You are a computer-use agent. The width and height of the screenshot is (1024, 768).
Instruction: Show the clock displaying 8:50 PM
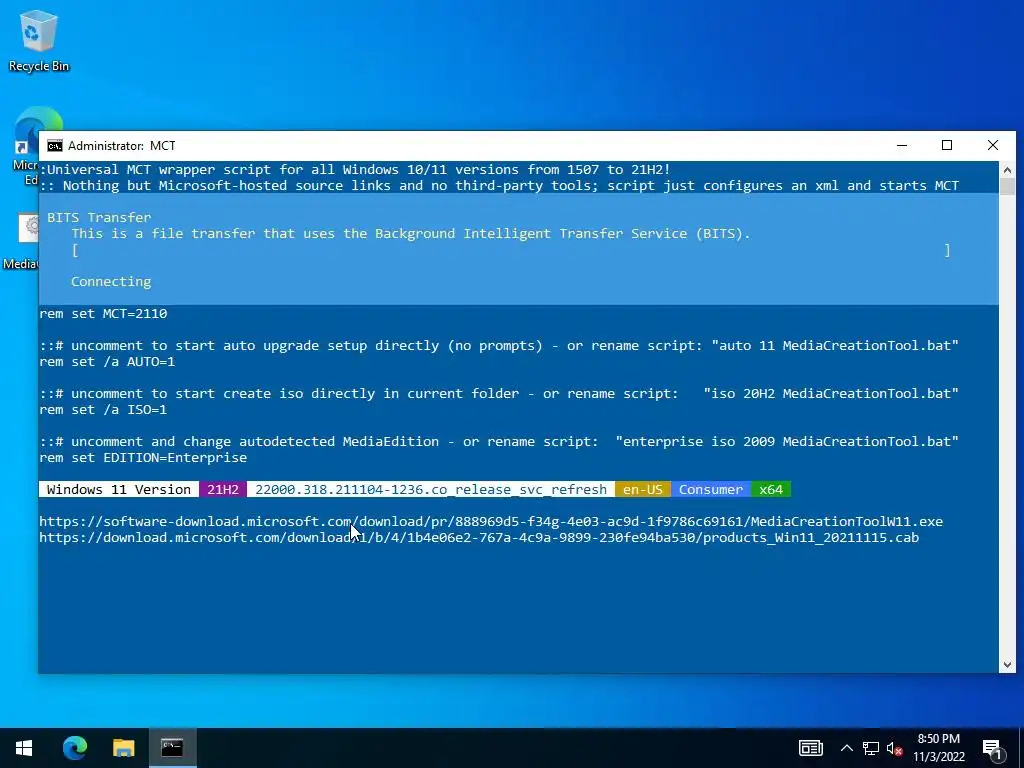[x=938, y=748]
